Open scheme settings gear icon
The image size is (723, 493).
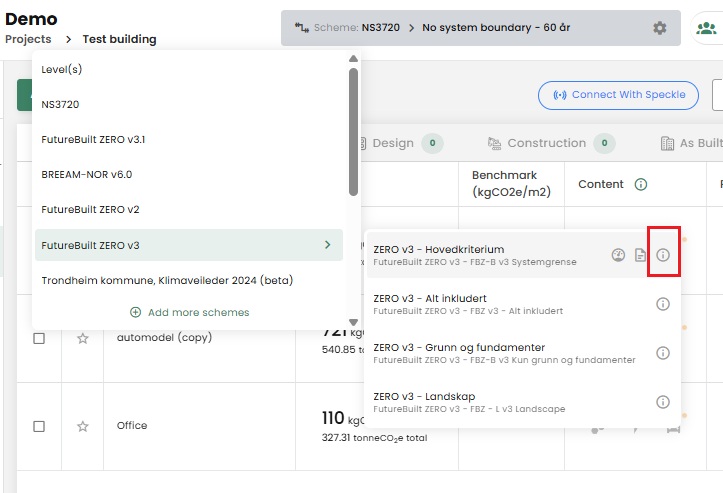659,28
